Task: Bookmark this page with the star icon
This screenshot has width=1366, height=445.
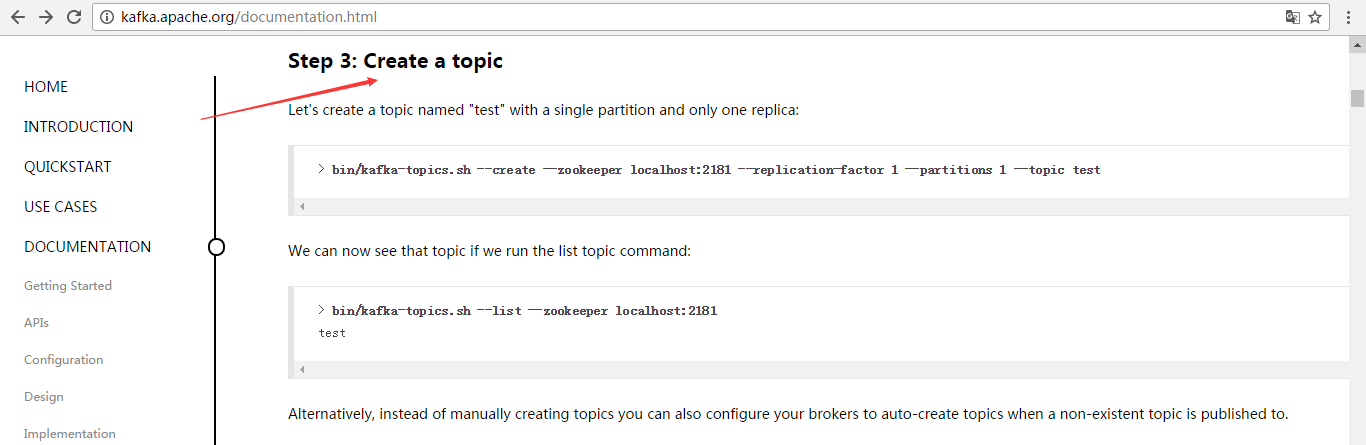Action: [x=1315, y=17]
